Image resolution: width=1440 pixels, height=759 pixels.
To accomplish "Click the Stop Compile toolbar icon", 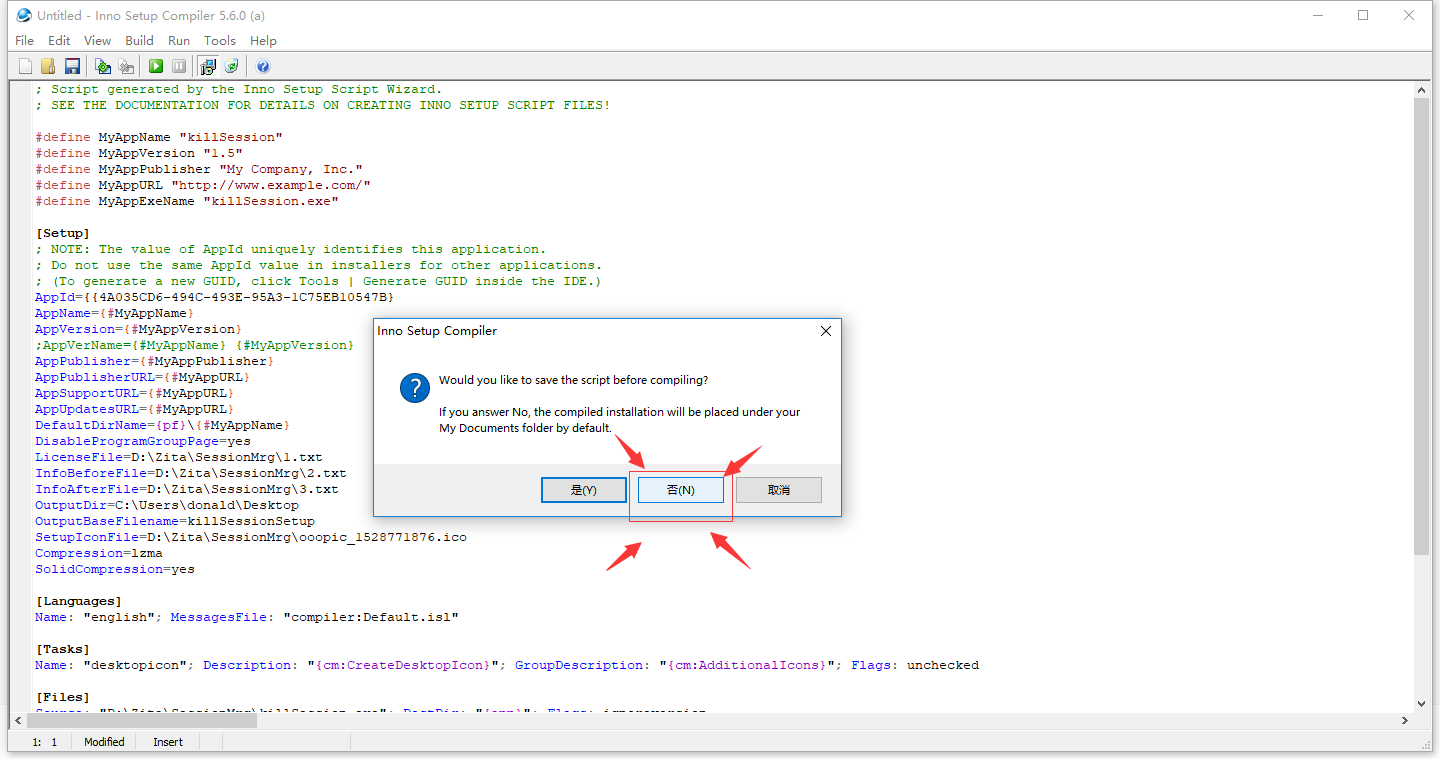I will click(126, 66).
